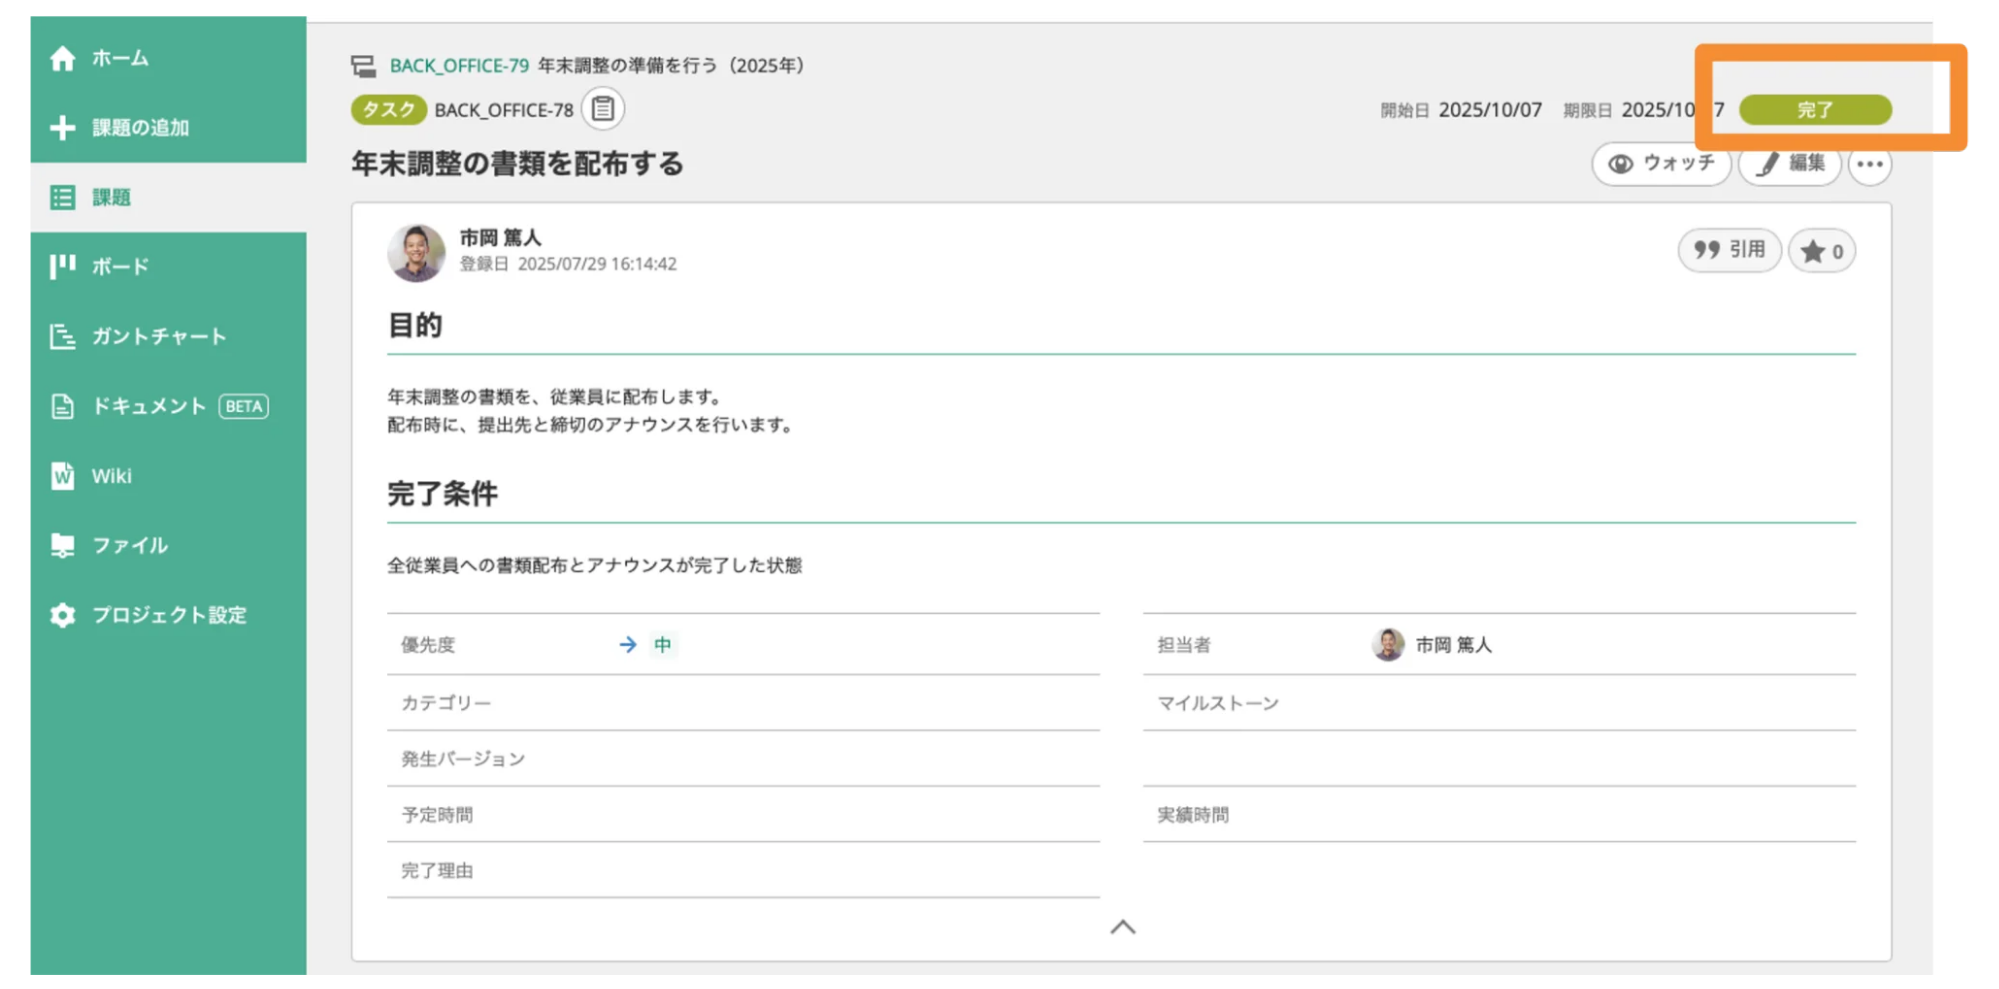Image resolution: width=1999 pixels, height=989 pixels.
Task: Click the 発生バージョン field label
Action: coord(463,759)
